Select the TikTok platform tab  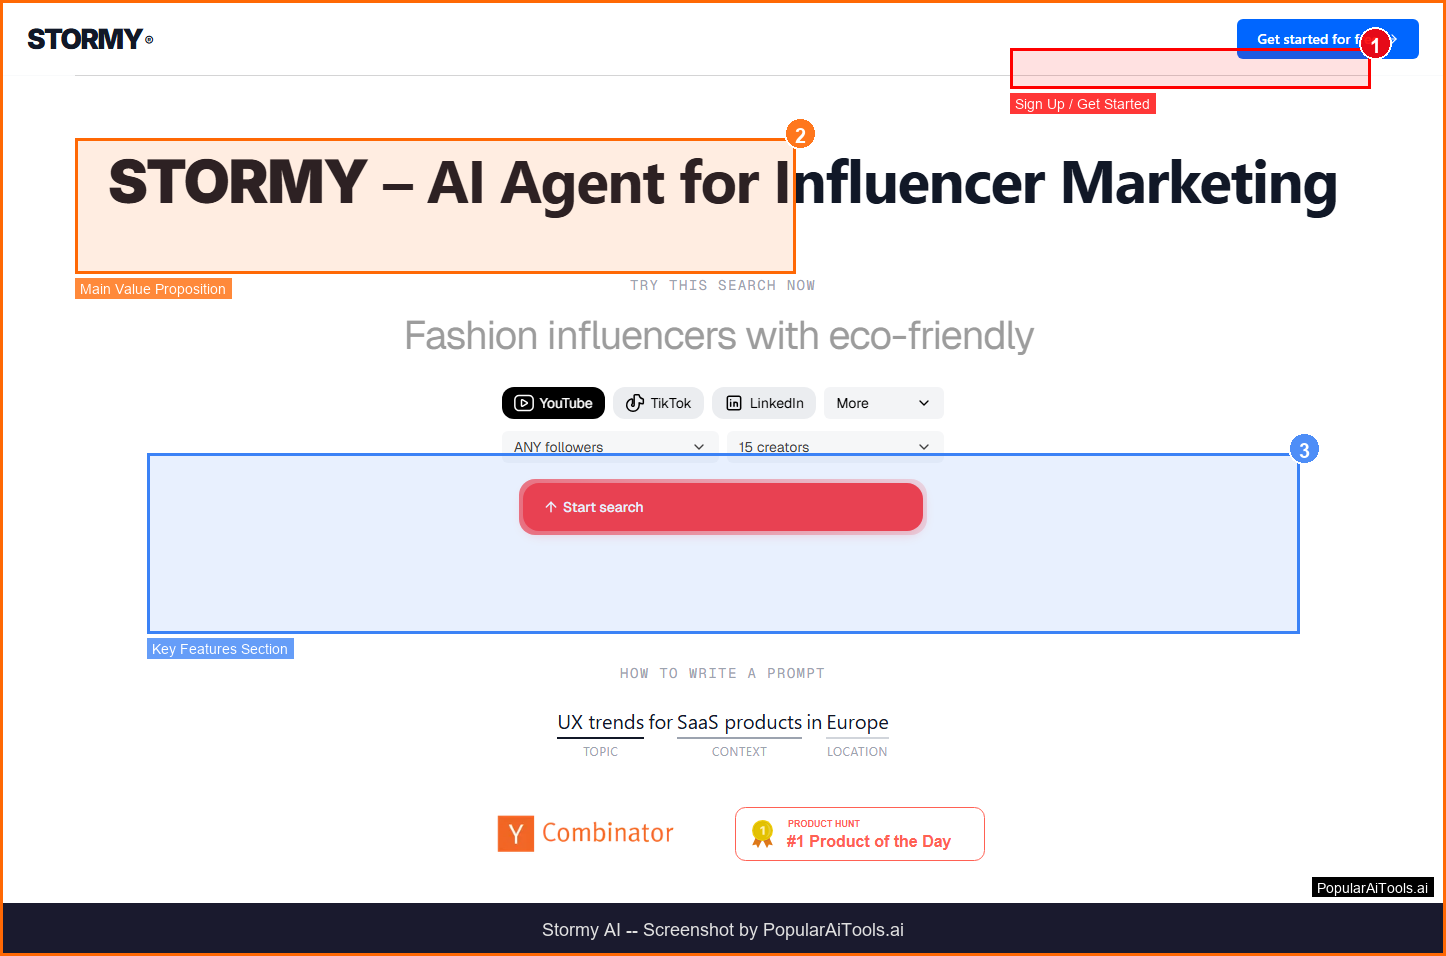click(x=659, y=403)
